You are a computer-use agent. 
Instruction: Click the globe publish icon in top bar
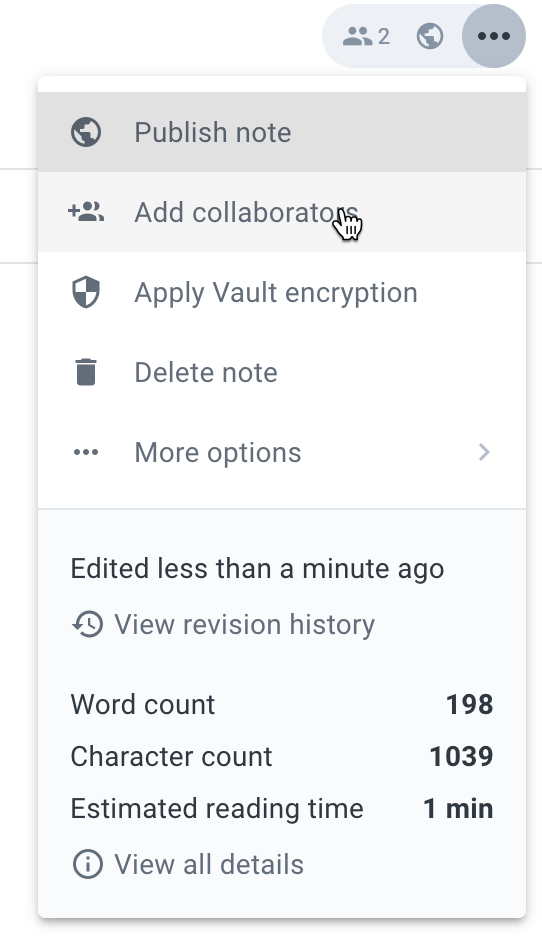(430, 36)
